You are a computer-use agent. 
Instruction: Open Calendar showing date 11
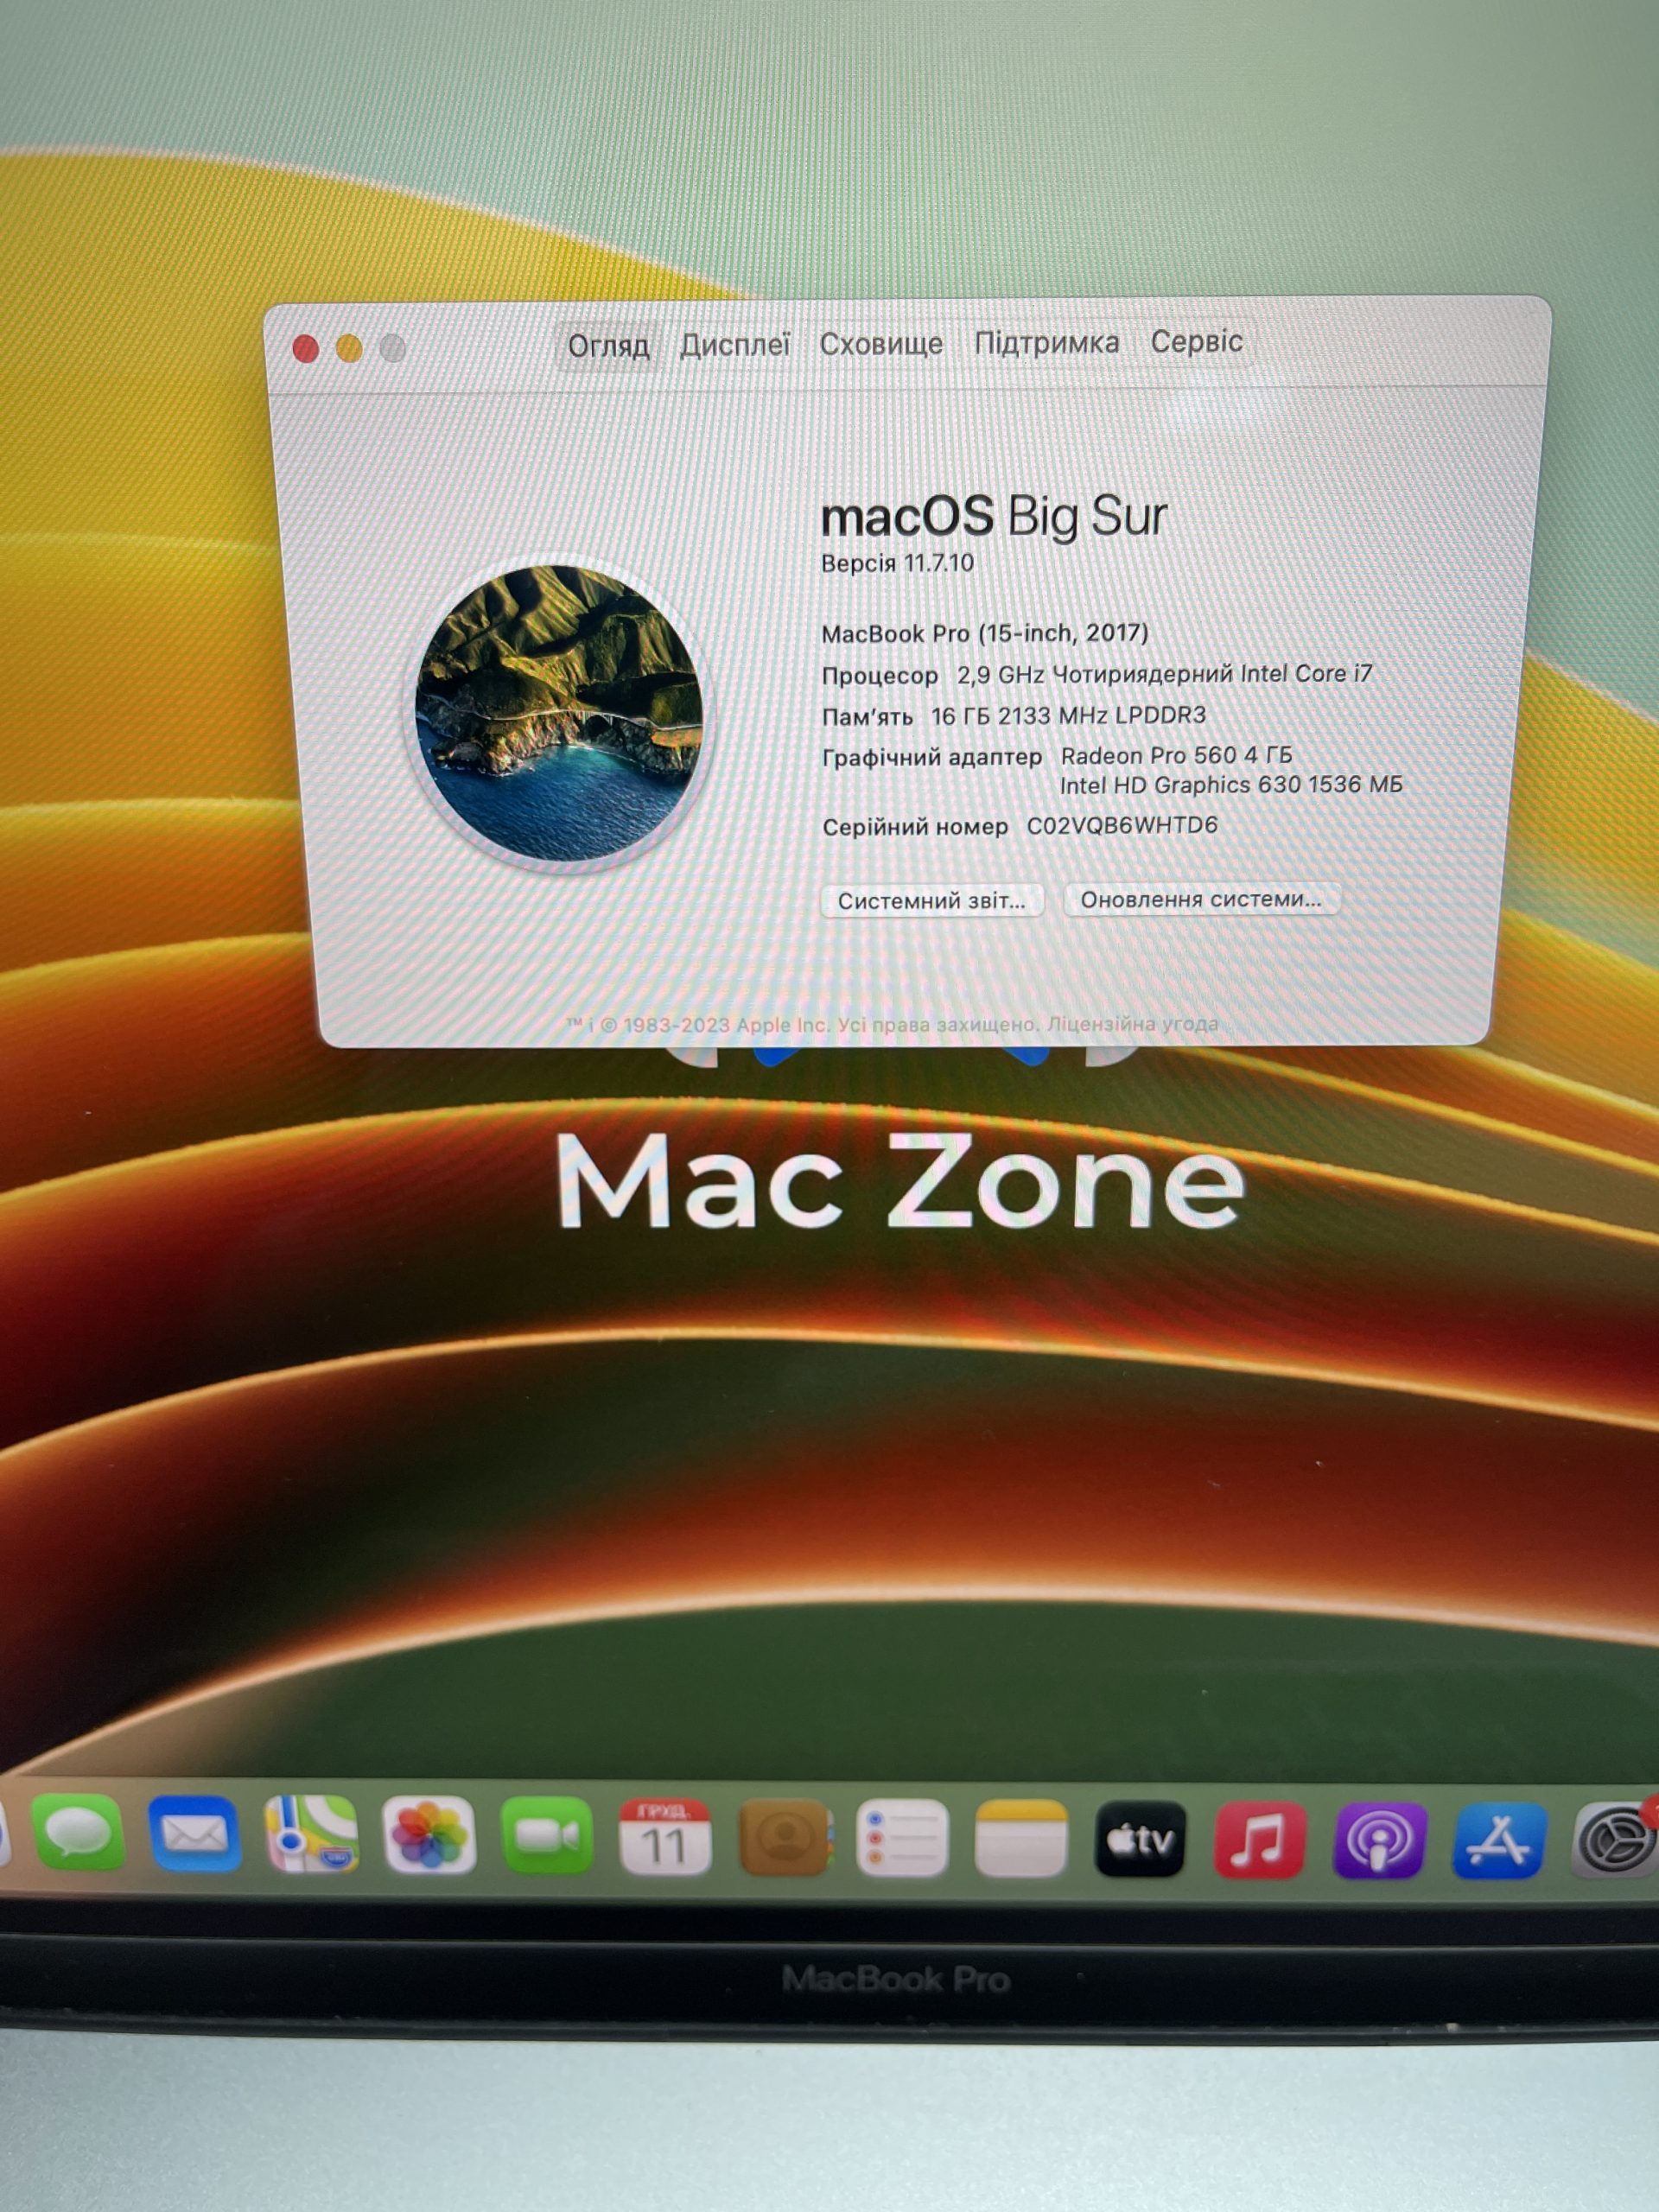point(665,1837)
